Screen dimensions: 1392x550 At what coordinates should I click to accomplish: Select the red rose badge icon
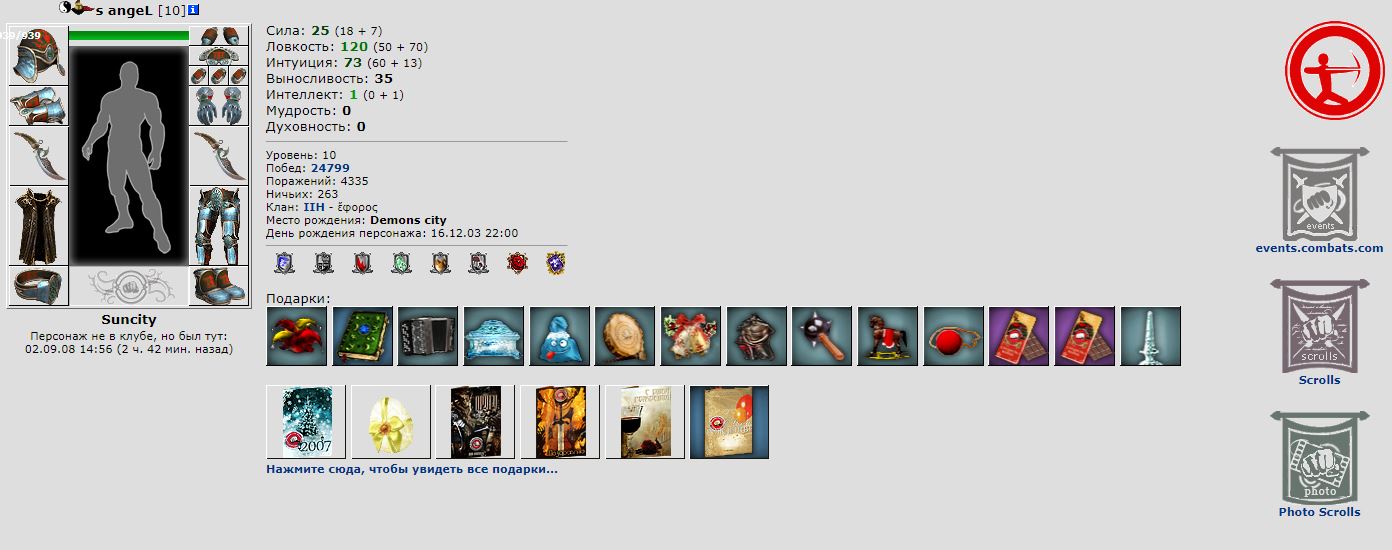click(x=517, y=263)
